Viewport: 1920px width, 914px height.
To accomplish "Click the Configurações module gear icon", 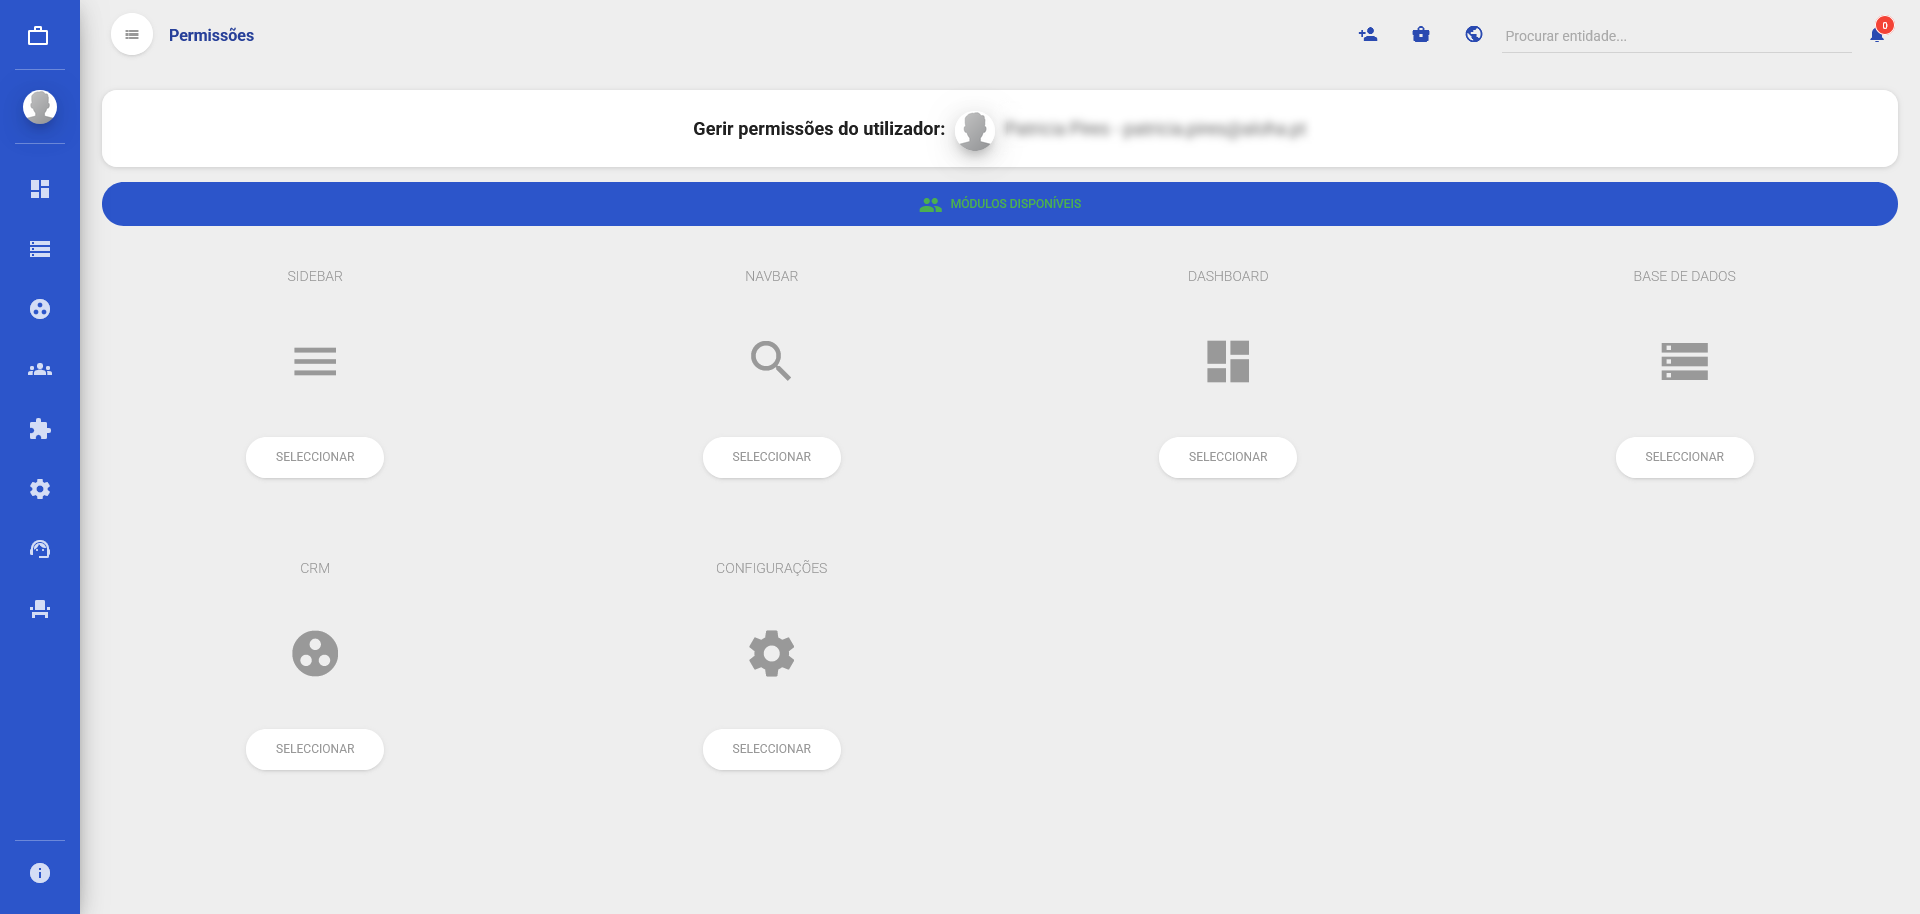I will (771, 653).
